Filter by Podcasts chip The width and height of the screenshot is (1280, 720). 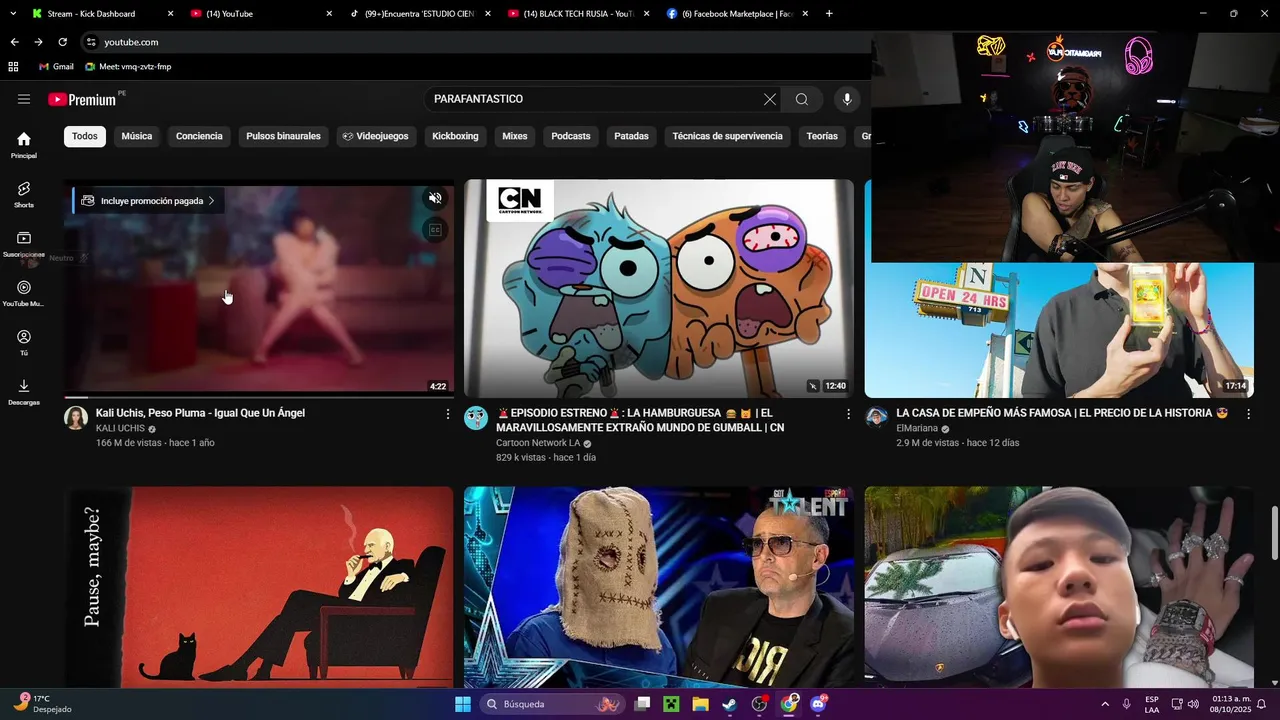(571, 136)
